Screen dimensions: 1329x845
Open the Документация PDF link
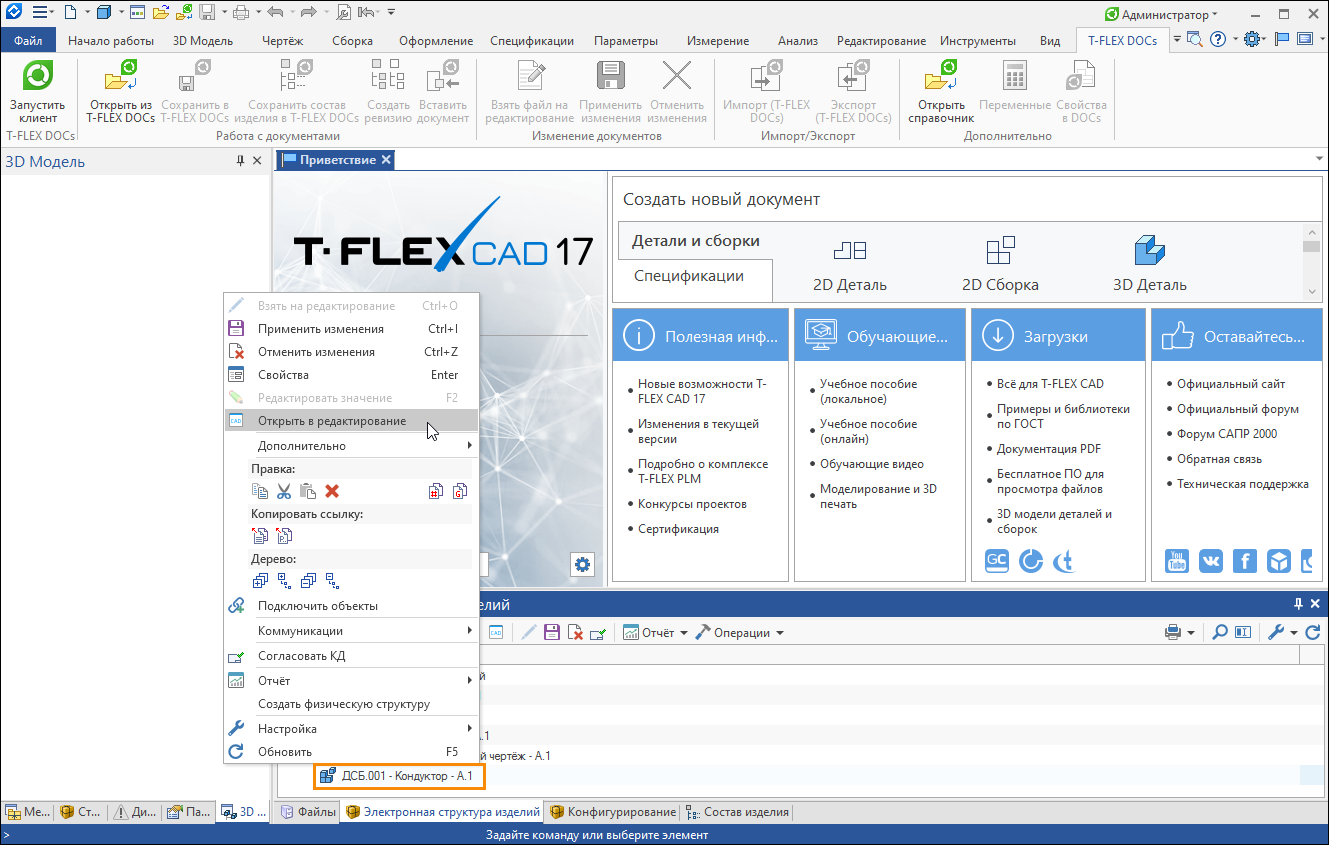click(1050, 449)
